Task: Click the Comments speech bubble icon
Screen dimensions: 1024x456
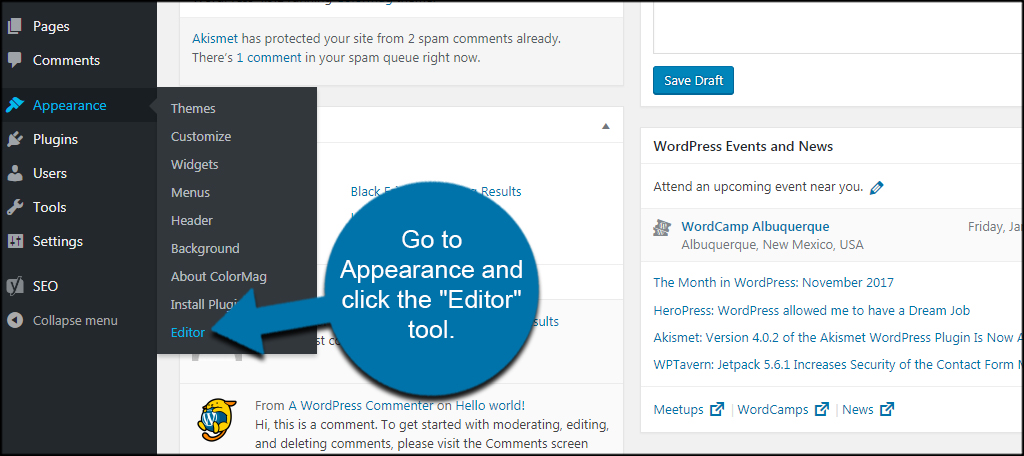Action: [x=14, y=60]
